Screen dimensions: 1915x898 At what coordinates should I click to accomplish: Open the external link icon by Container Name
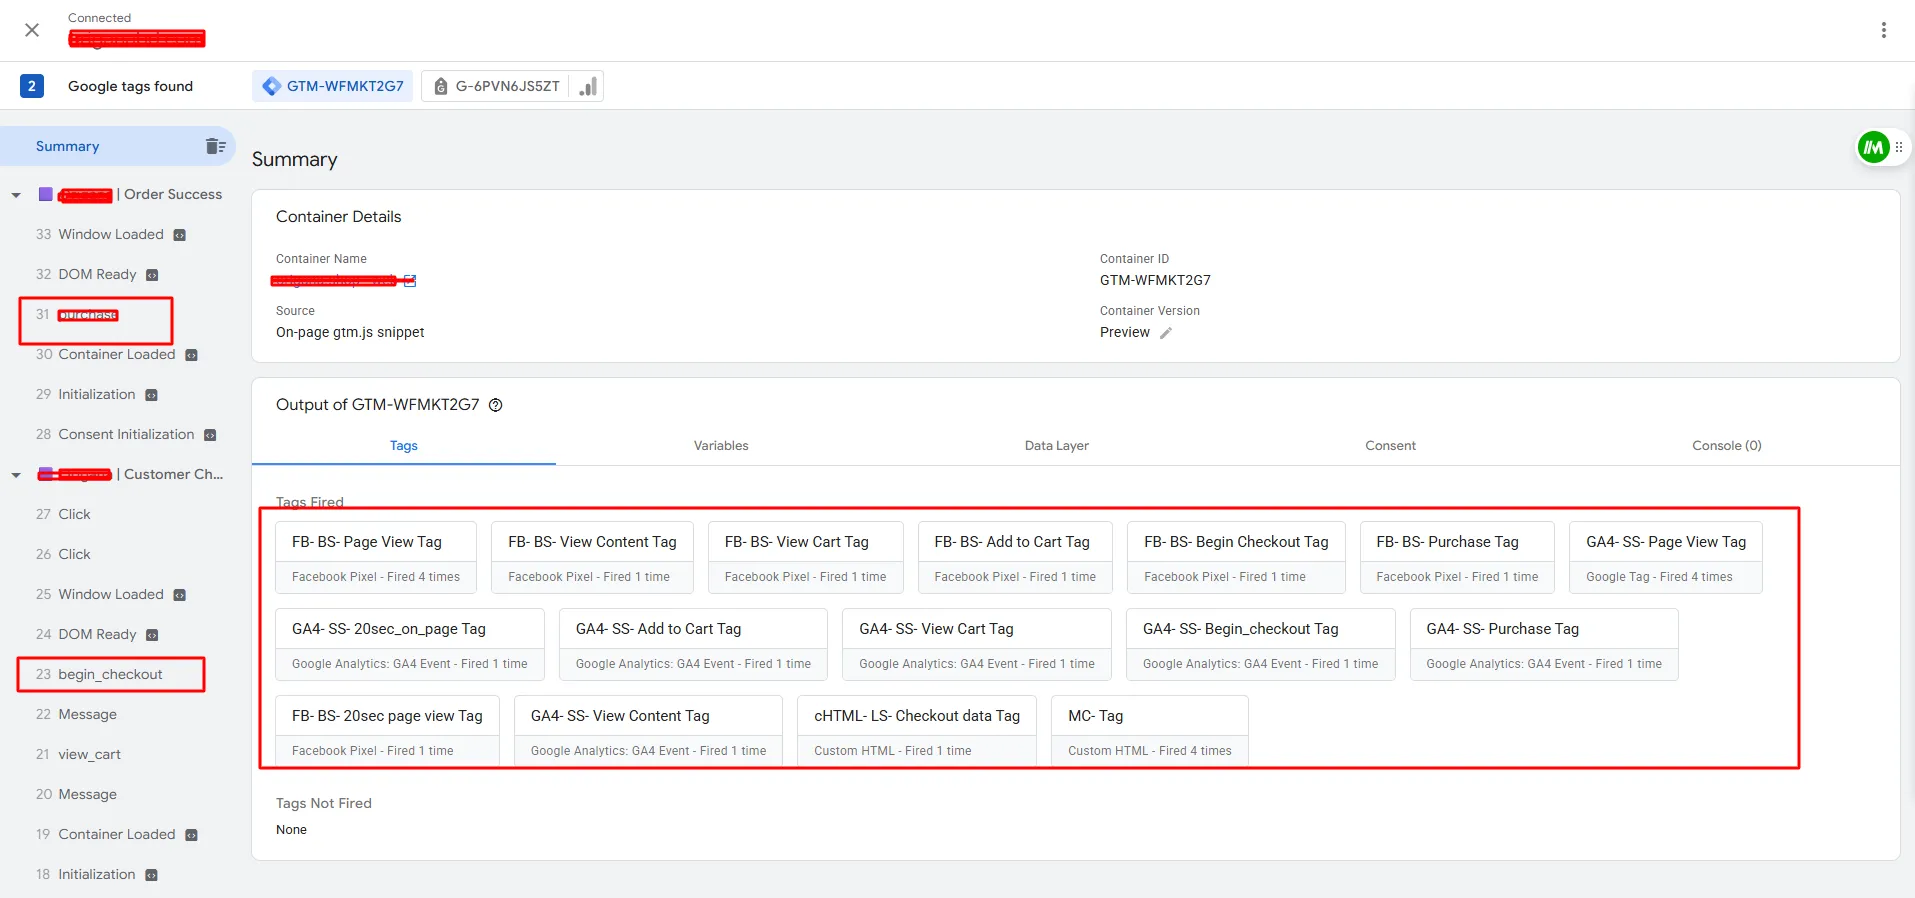410,281
